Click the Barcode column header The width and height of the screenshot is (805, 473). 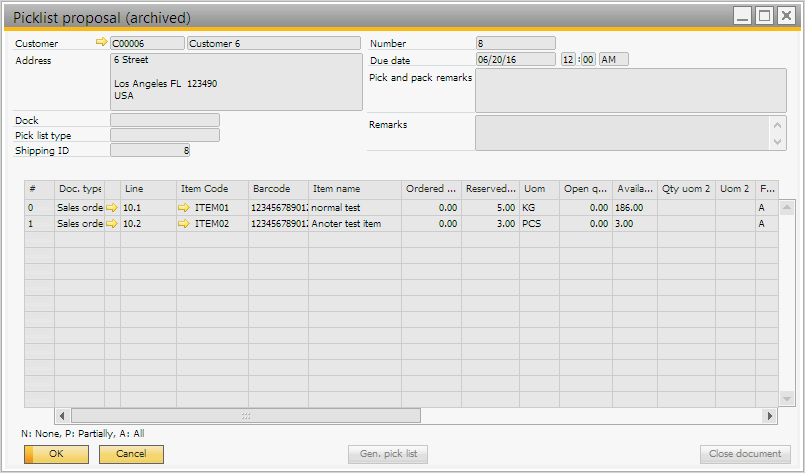pyautogui.click(x=278, y=188)
